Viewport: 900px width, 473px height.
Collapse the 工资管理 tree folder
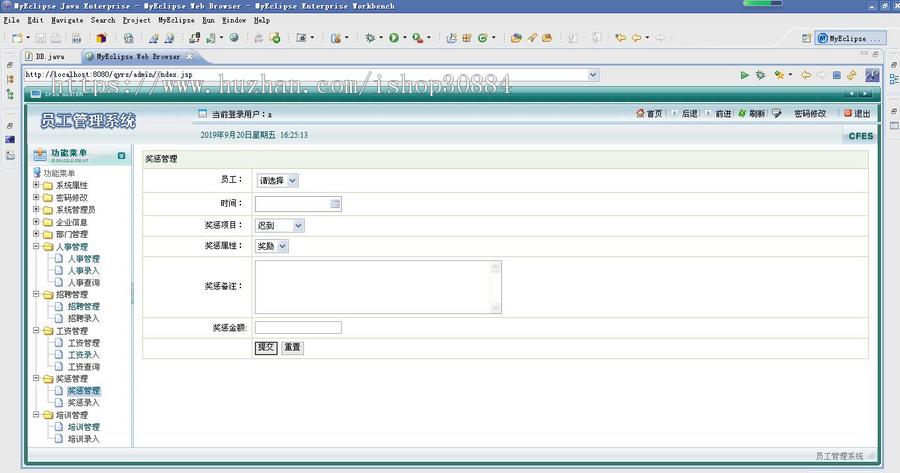pyautogui.click(x=36, y=331)
